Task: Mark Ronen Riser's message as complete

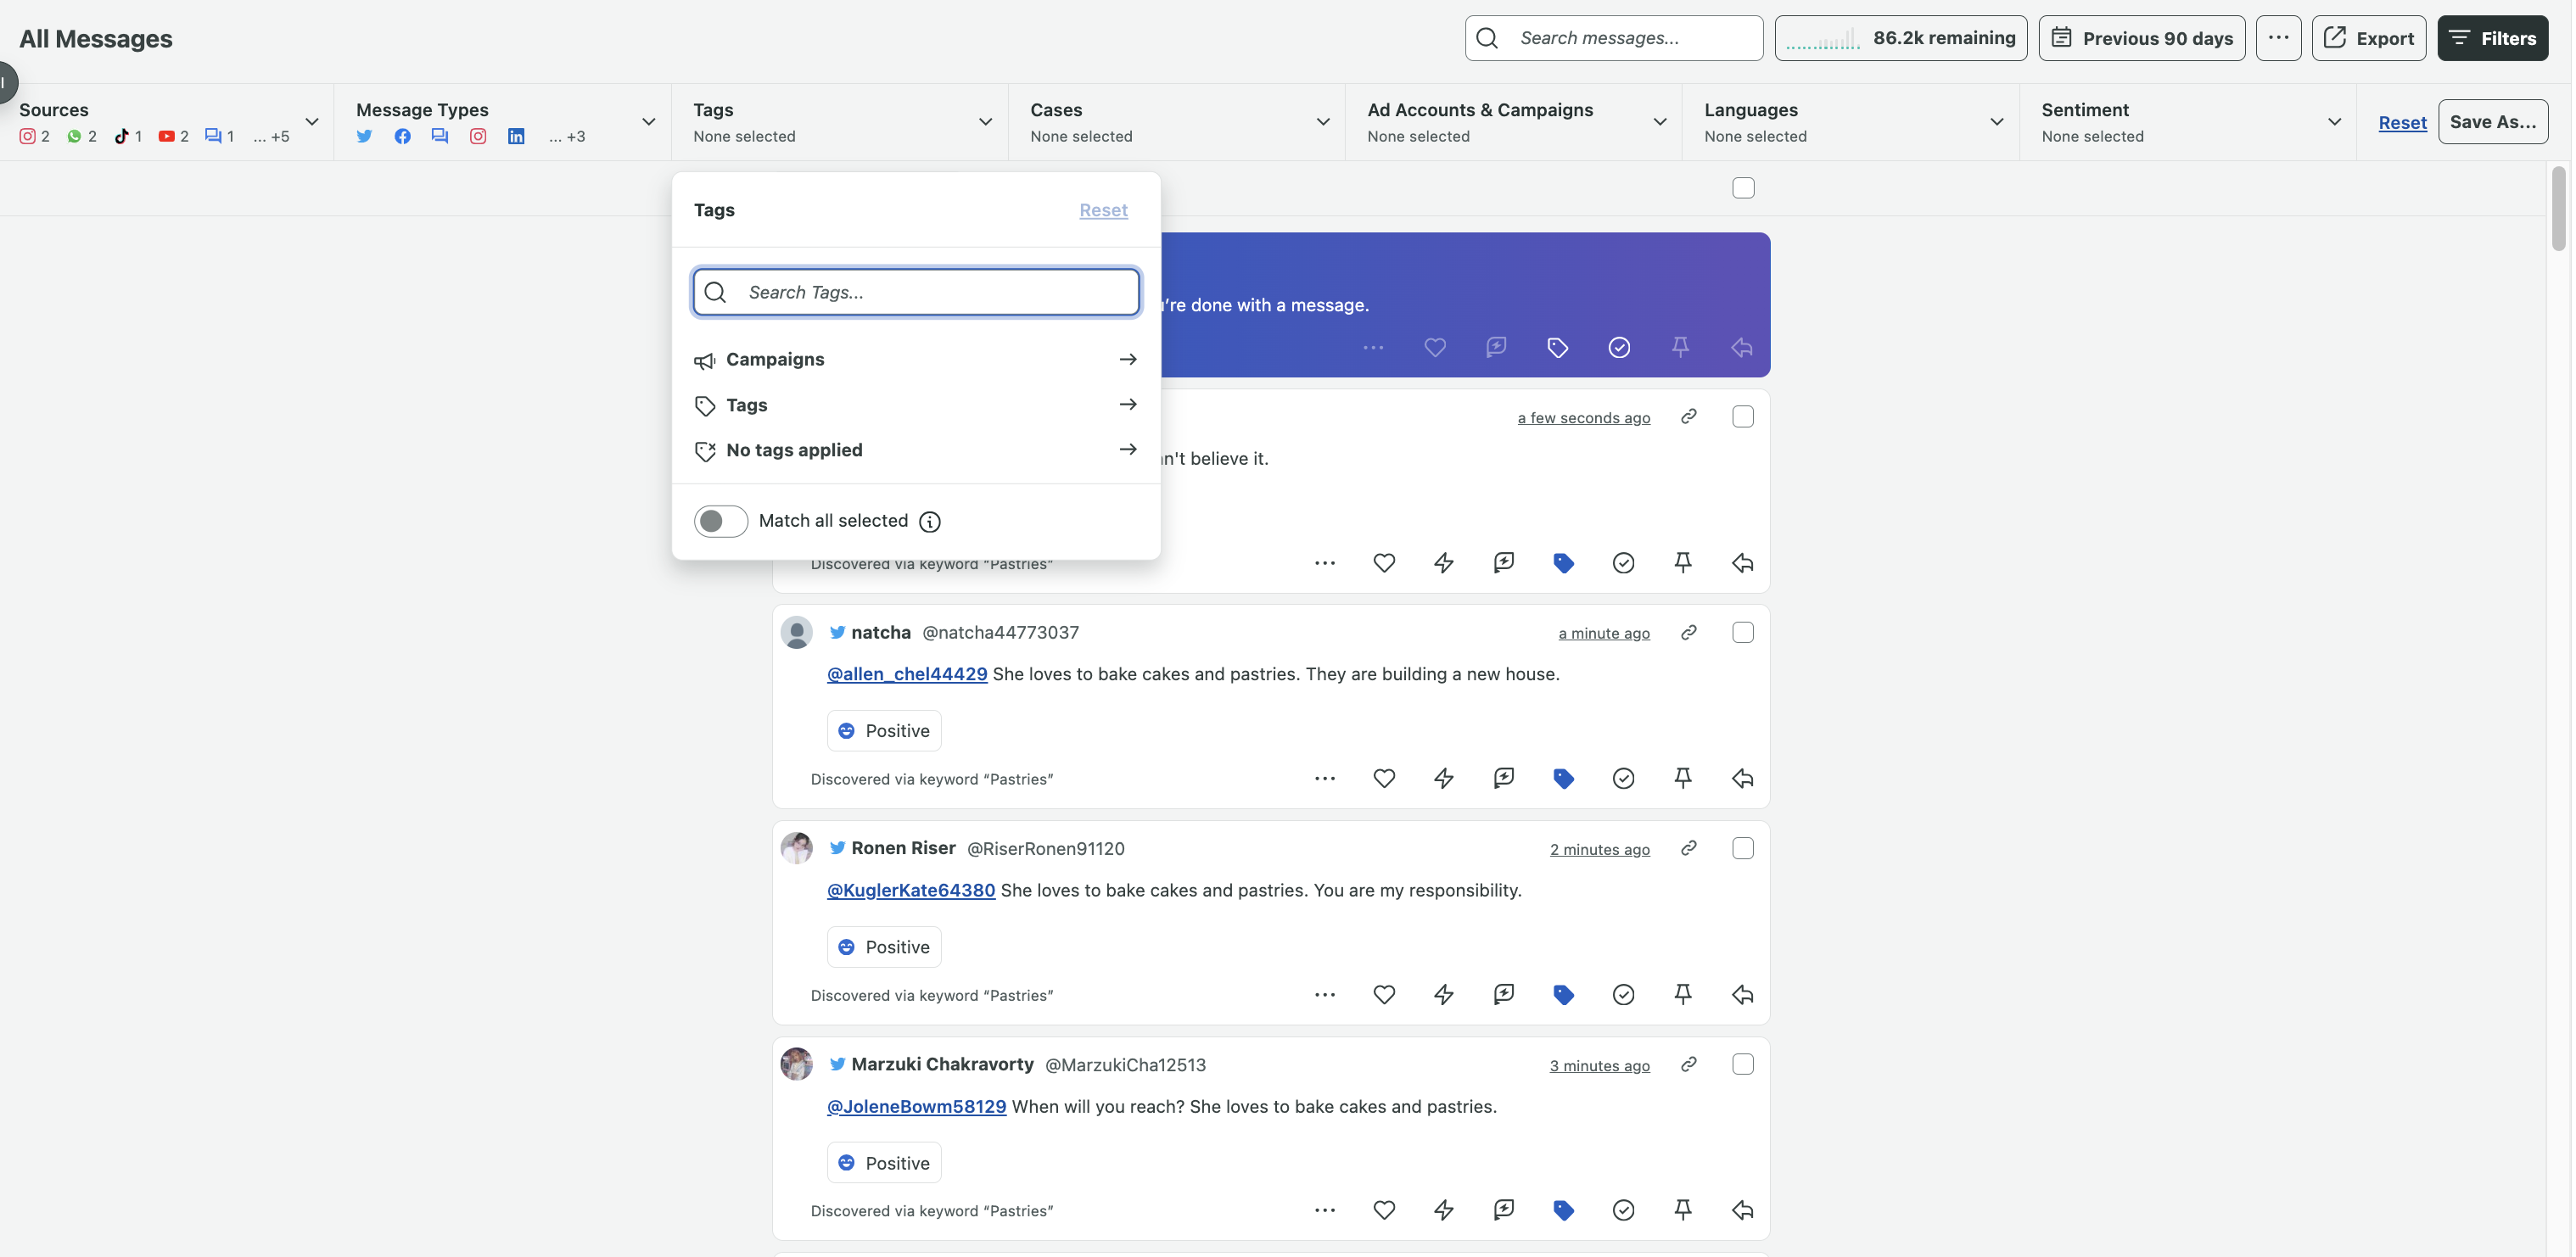Action: tap(1623, 994)
